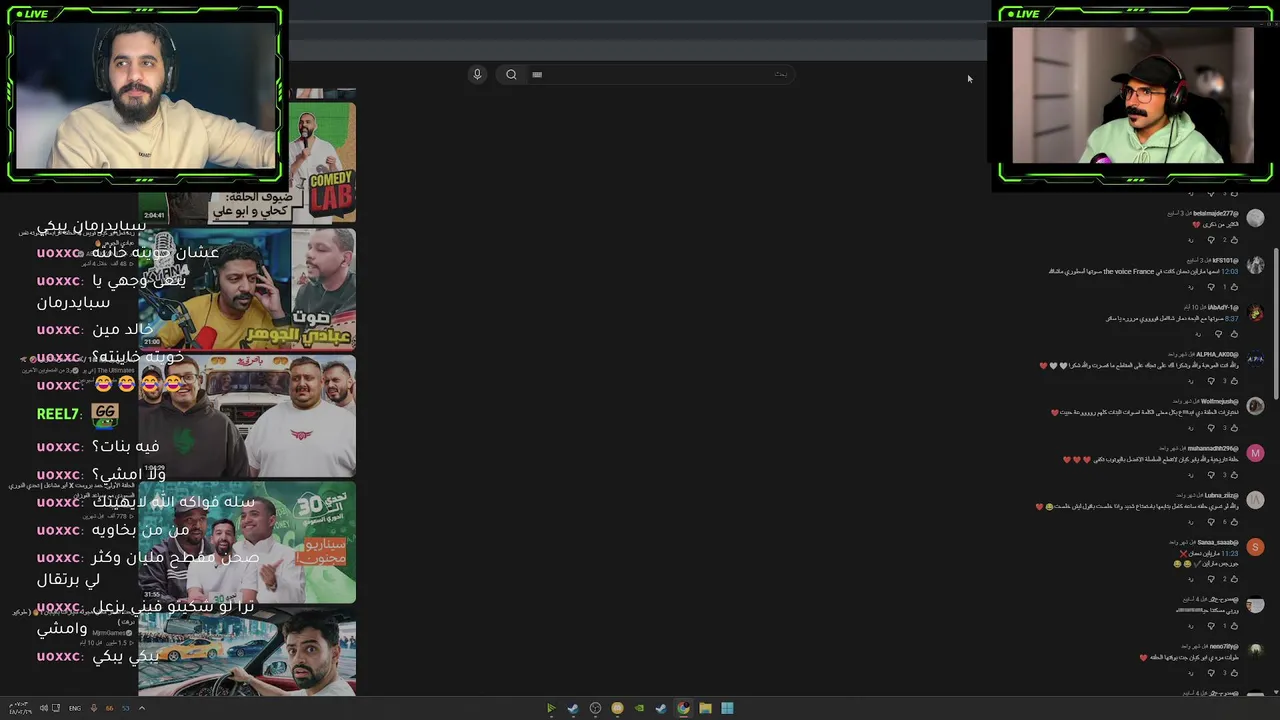Like the comment by kFS101
This screenshot has height=720, width=1280.
point(1235,287)
